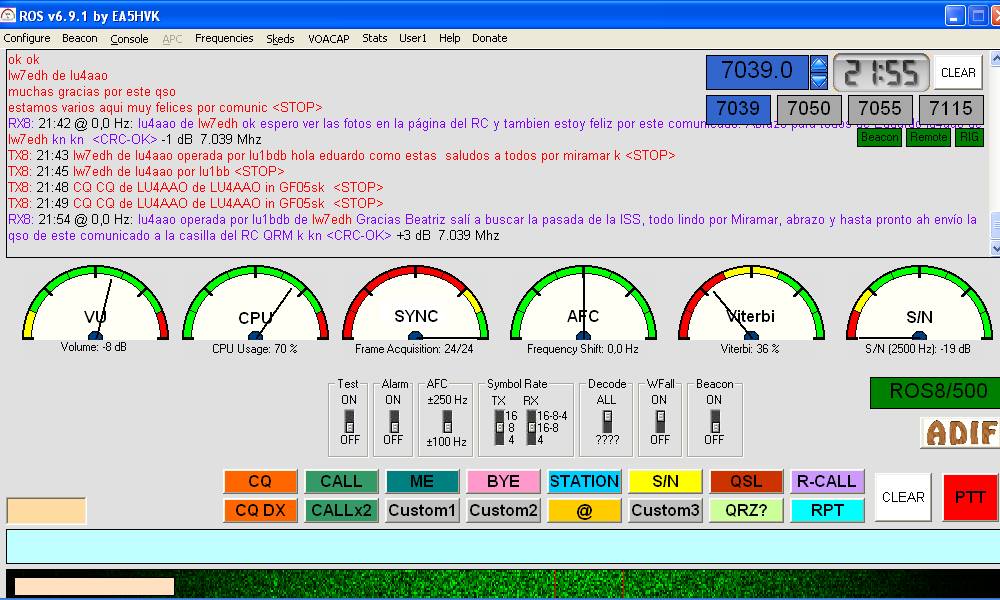Click the CPU usage gauge
Image resolution: width=1000 pixels, height=600 pixels.
(255, 303)
